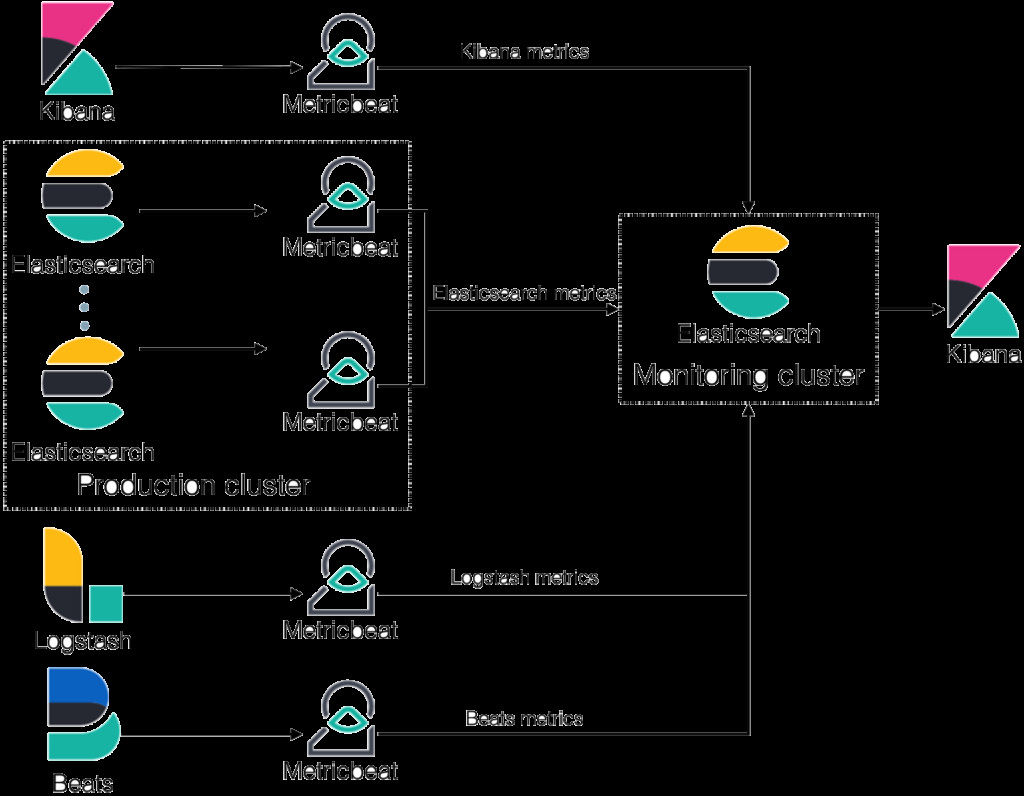
Task: Click "Kibana" text under the source Kibana logo
Action: point(77,110)
